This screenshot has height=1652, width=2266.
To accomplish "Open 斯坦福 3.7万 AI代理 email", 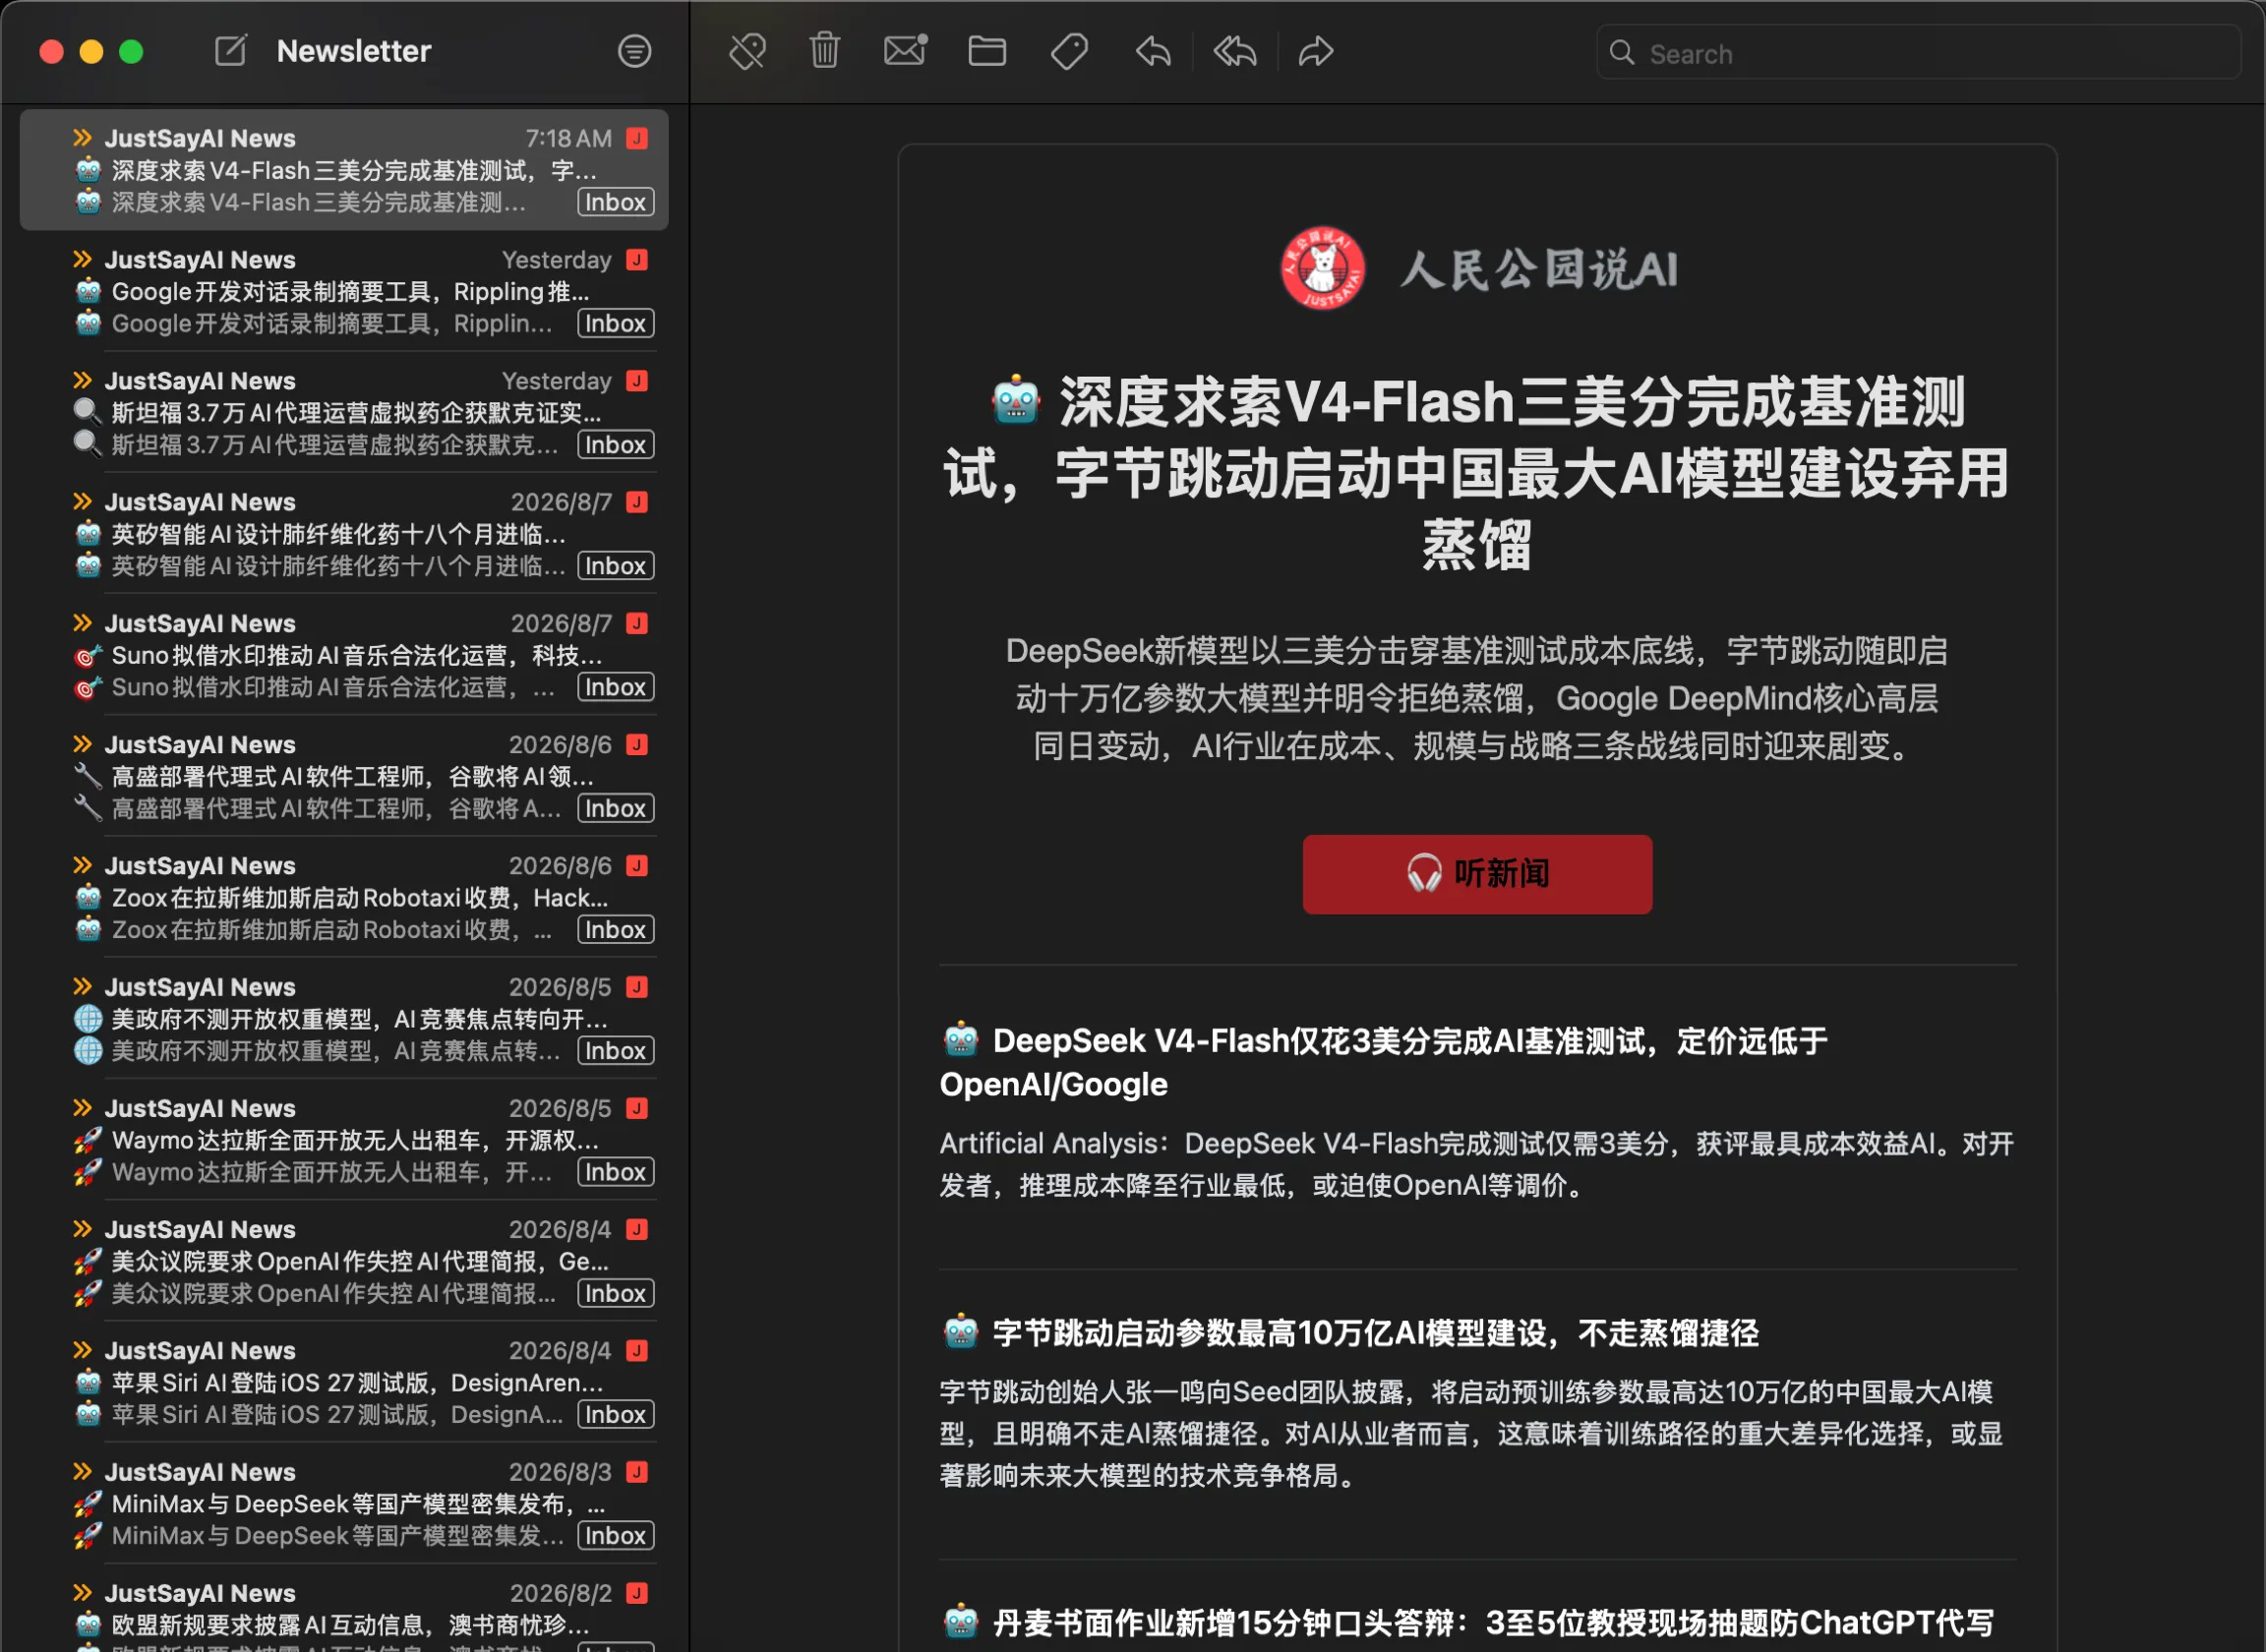I will 344,412.
